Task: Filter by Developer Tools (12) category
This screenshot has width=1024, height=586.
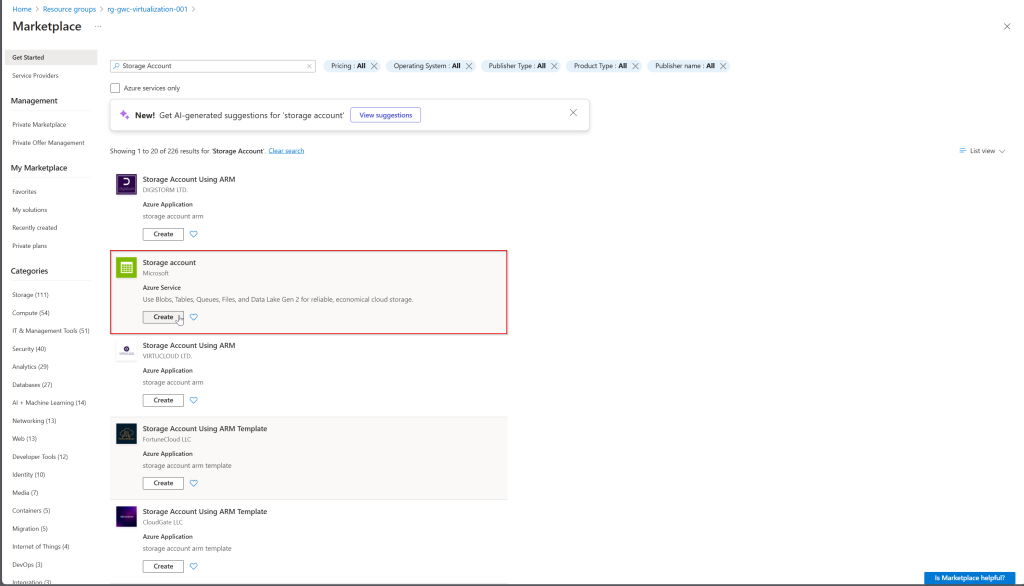Action: coord(40,457)
